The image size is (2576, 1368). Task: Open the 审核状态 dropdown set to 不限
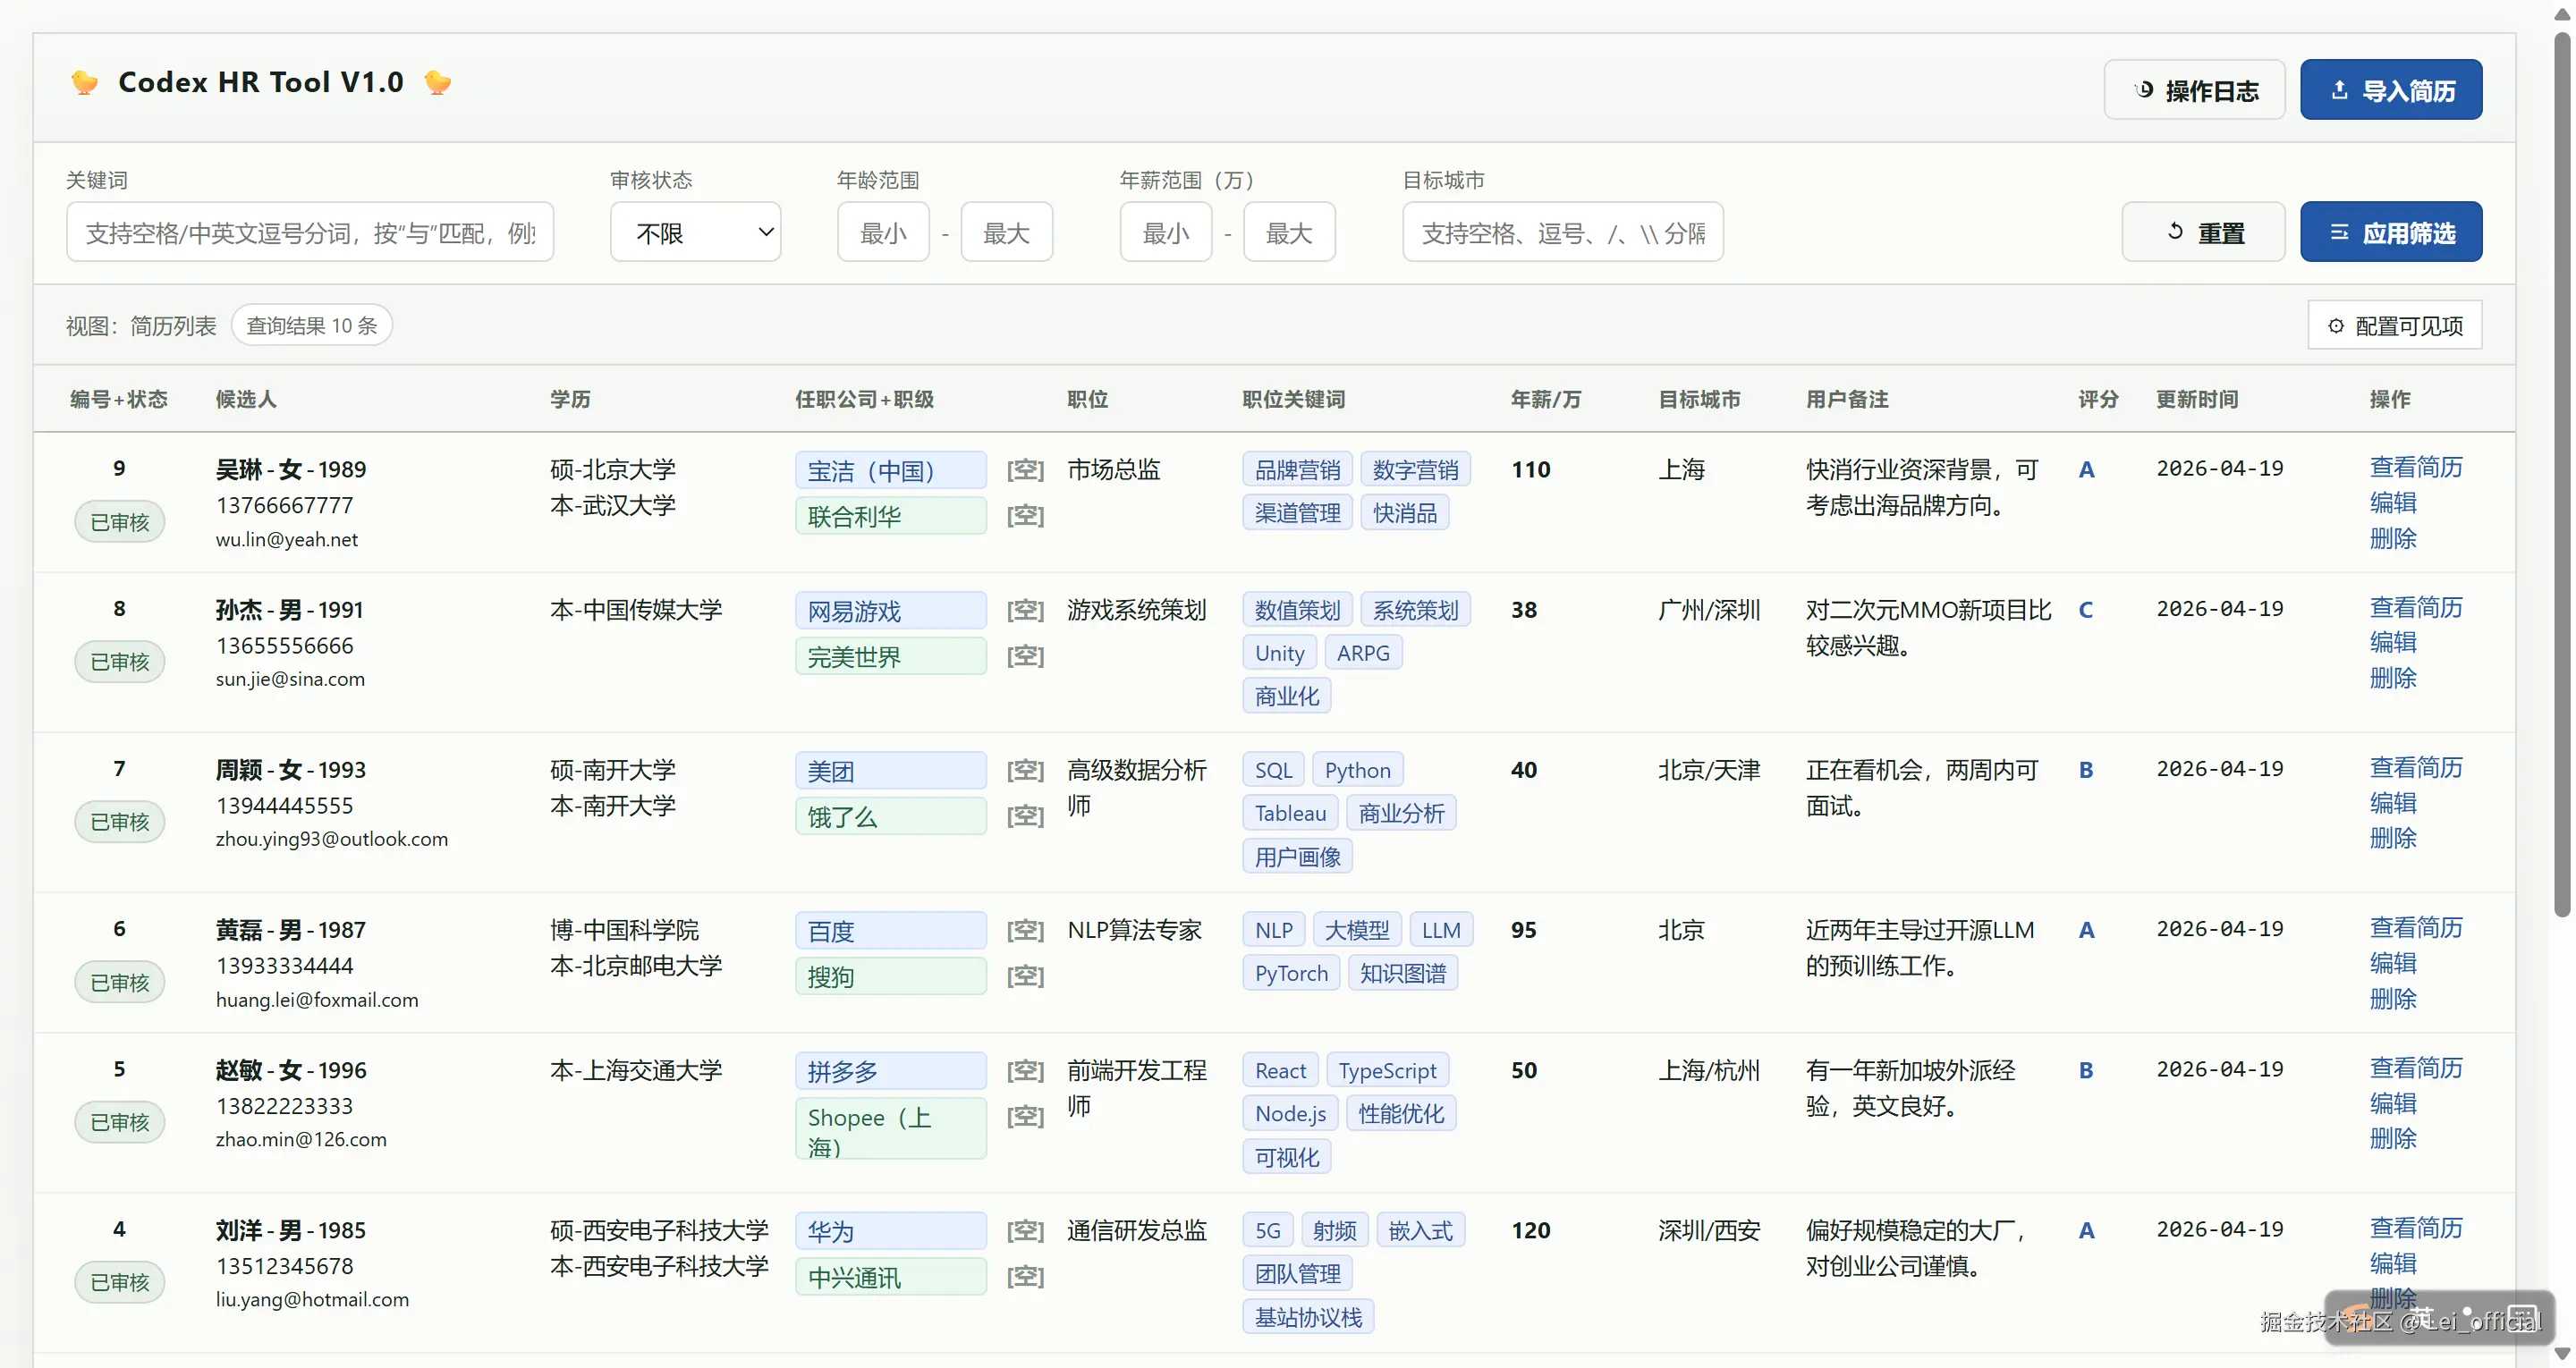[x=695, y=232]
